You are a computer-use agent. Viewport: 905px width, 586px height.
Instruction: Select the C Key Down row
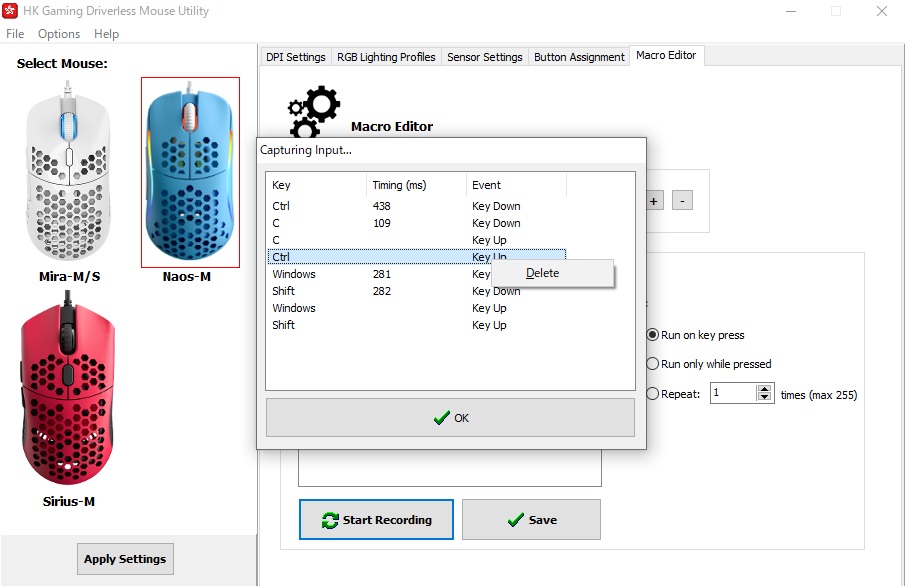pyautogui.click(x=417, y=223)
